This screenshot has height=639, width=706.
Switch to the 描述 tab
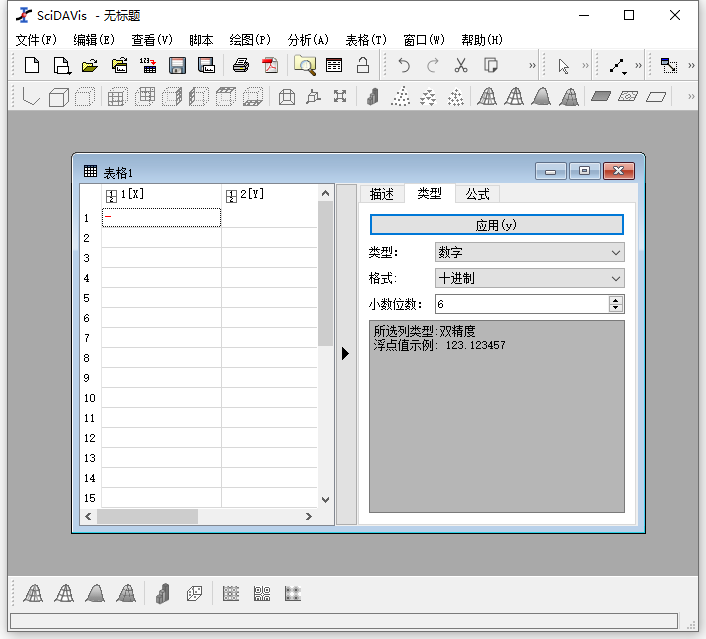pos(382,194)
